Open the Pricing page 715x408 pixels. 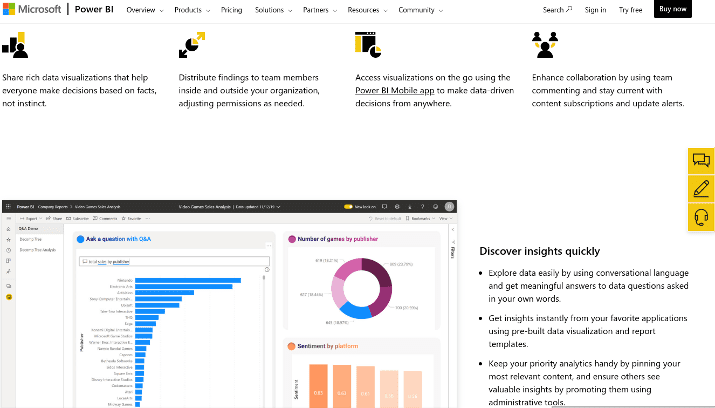(231, 10)
